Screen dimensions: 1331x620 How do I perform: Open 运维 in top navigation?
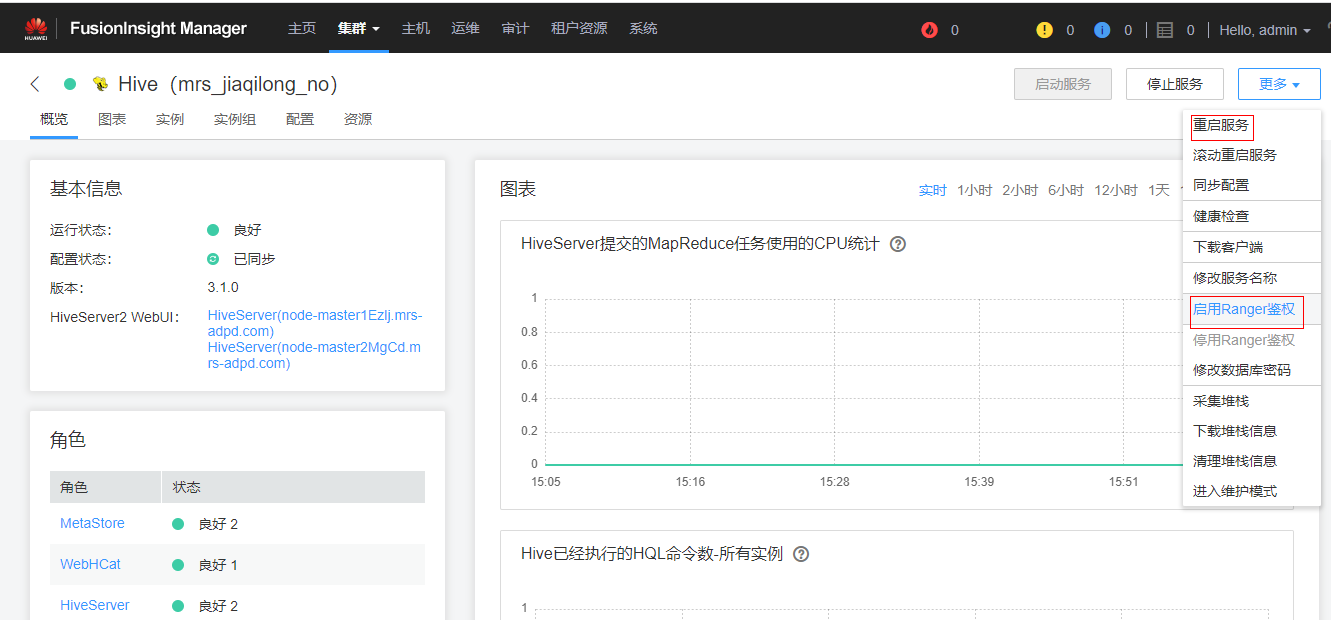(x=466, y=29)
